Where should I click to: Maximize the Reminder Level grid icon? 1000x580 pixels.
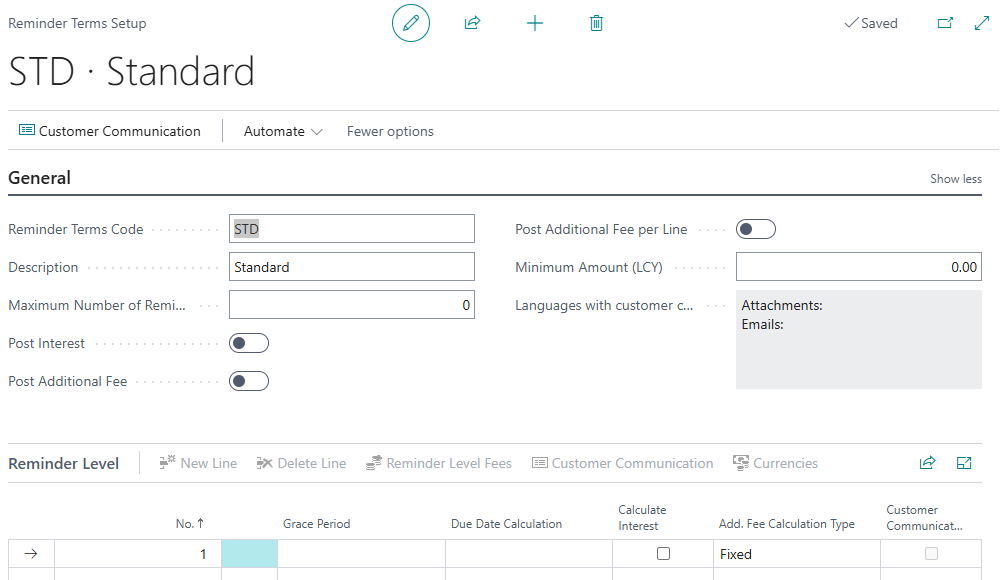click(x=964, y=463)
